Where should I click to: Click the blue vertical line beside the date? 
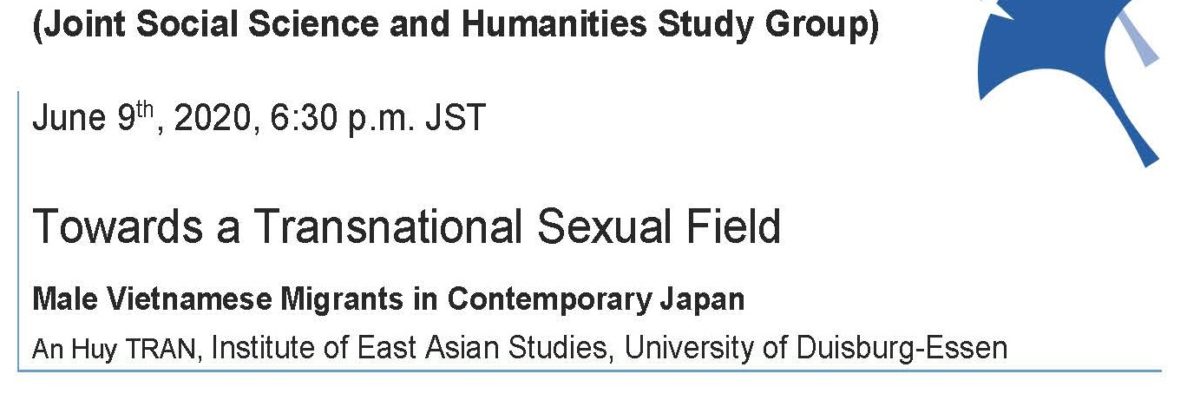(x=18, y=231)
